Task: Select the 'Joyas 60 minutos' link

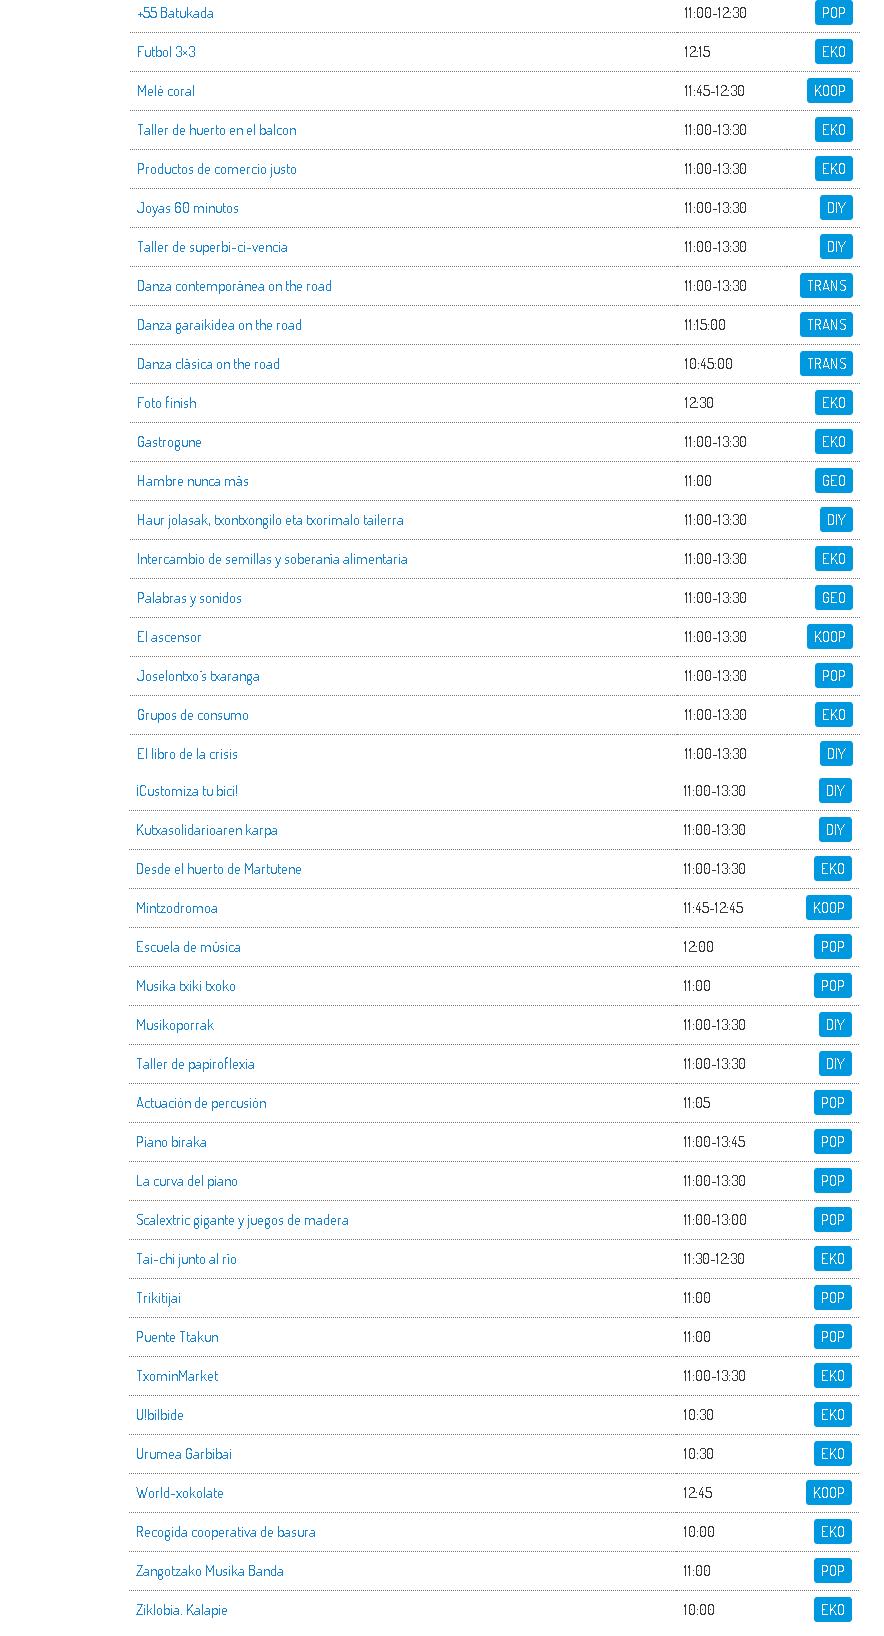Action: (x=187, y=208)
